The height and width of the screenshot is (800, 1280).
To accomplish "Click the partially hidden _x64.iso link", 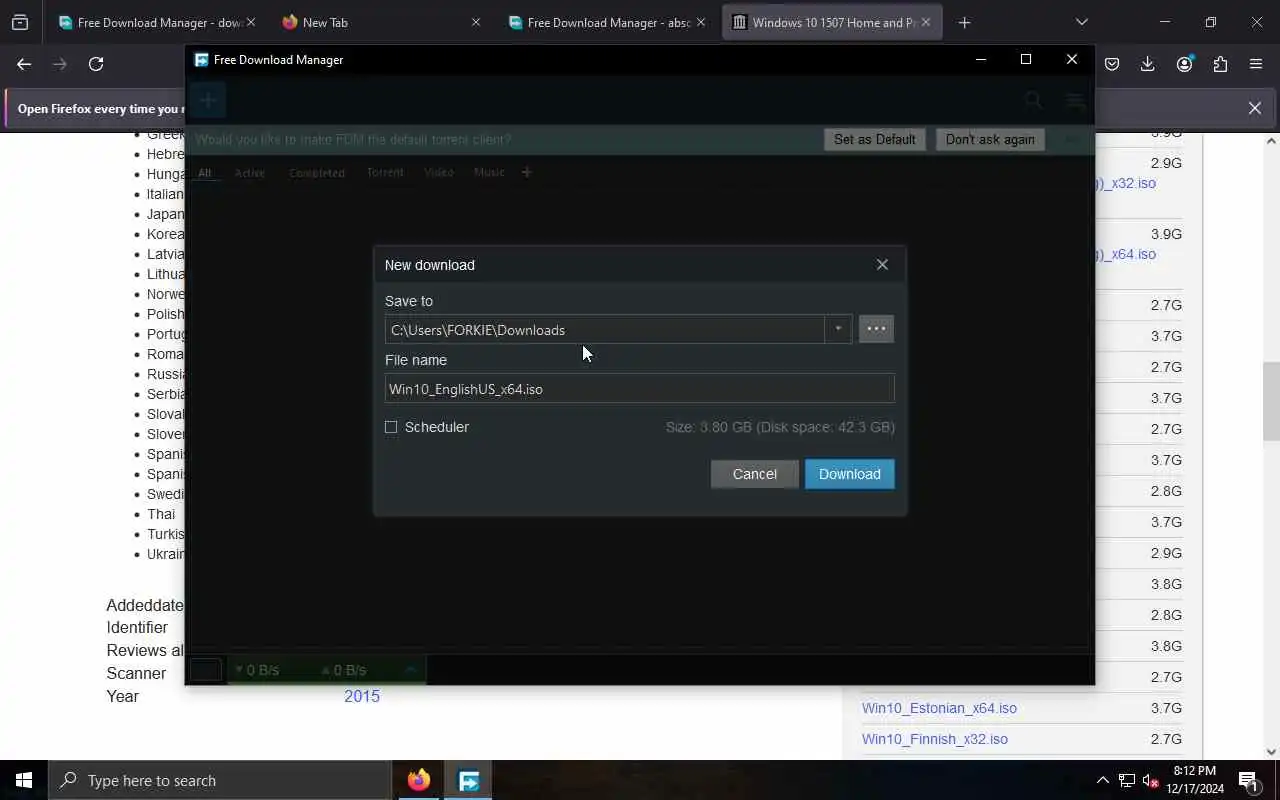I will [1126, 254].
